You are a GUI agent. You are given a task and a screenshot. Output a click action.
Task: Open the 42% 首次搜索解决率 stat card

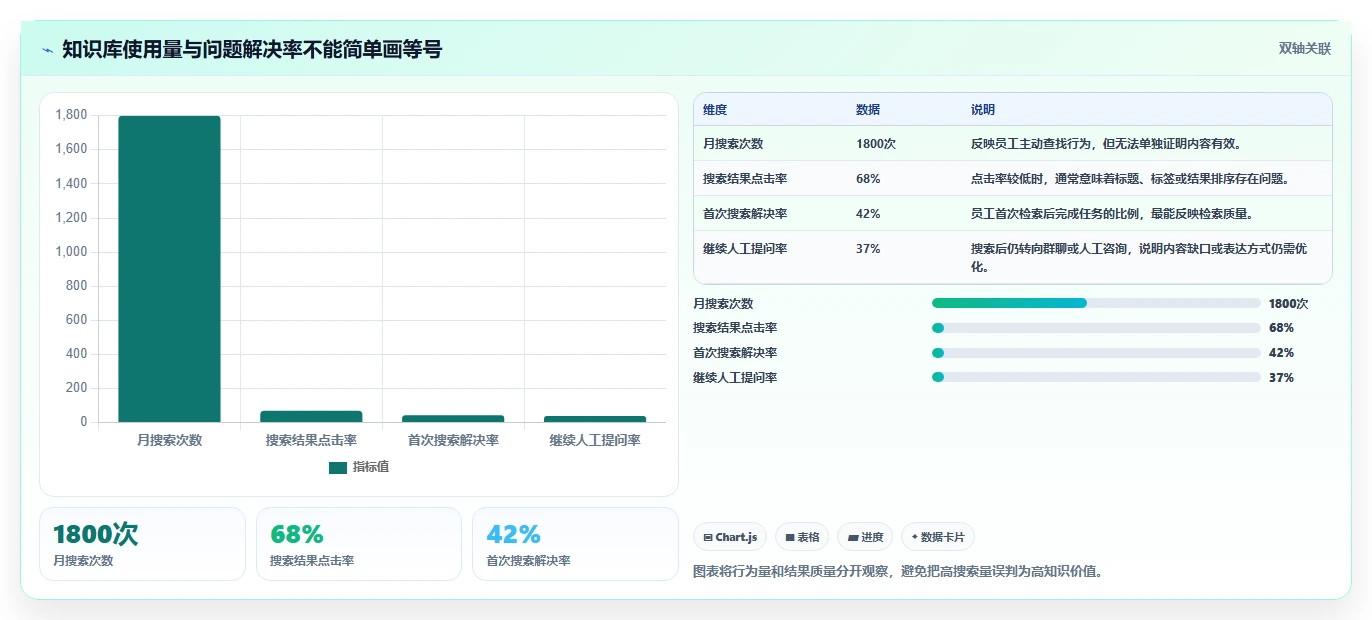pos(575,544)
